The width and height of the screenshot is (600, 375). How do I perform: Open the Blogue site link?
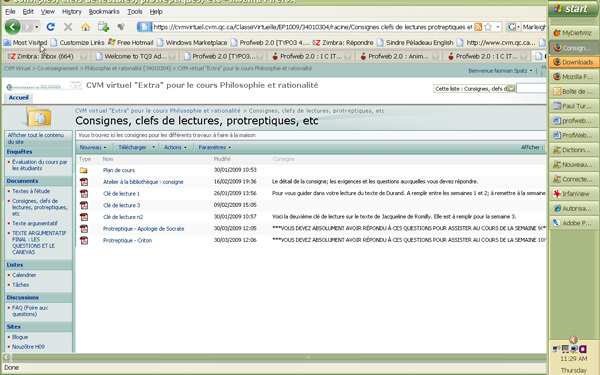(20, 337)
